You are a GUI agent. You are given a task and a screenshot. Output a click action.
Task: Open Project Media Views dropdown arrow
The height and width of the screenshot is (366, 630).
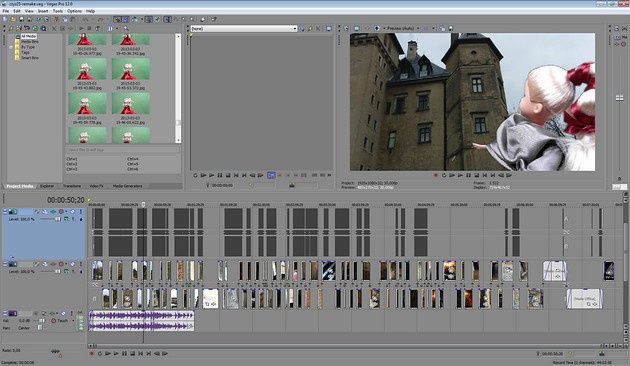click(117, 29)
